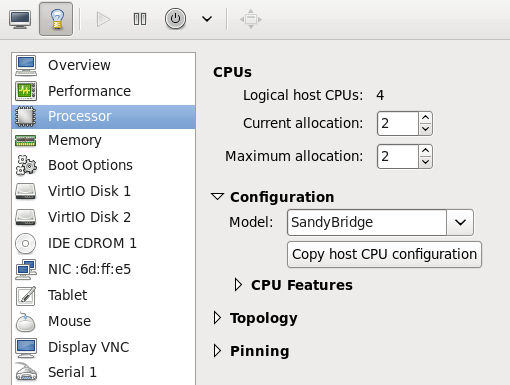This screenshot has height=385, width=510.
Task: Click the fullscreen toggle icon in toolbar
Action: click(251, 19)
